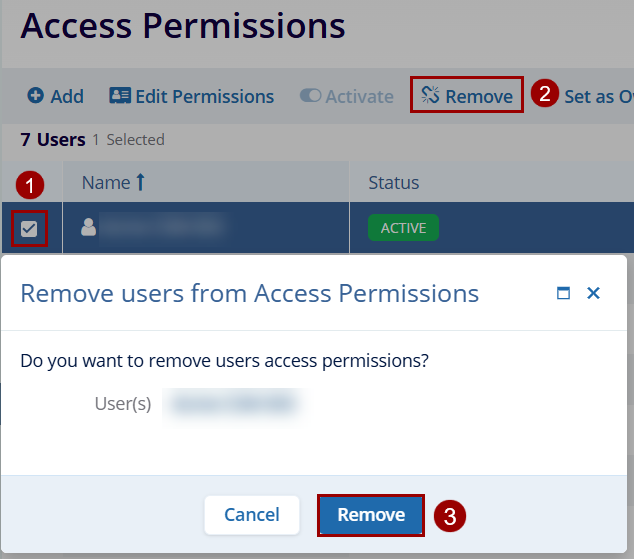This screenshot has width=634, height=559.
Task: Confirm with the blue Remove button
Action: (371, 515)
